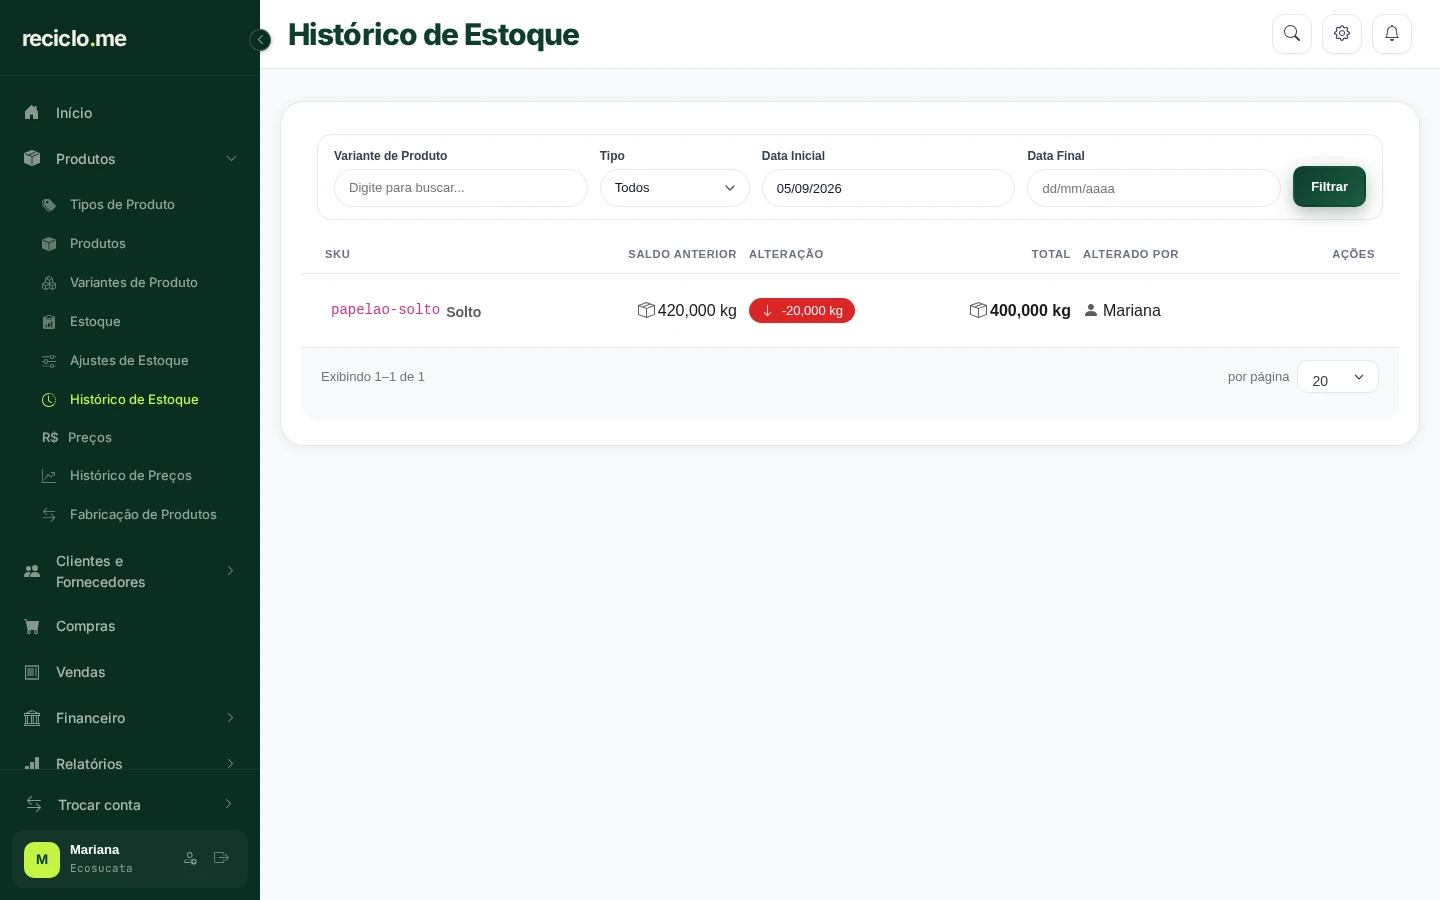
Task: Click the Início home icon
Action: (x=32, y=113)
